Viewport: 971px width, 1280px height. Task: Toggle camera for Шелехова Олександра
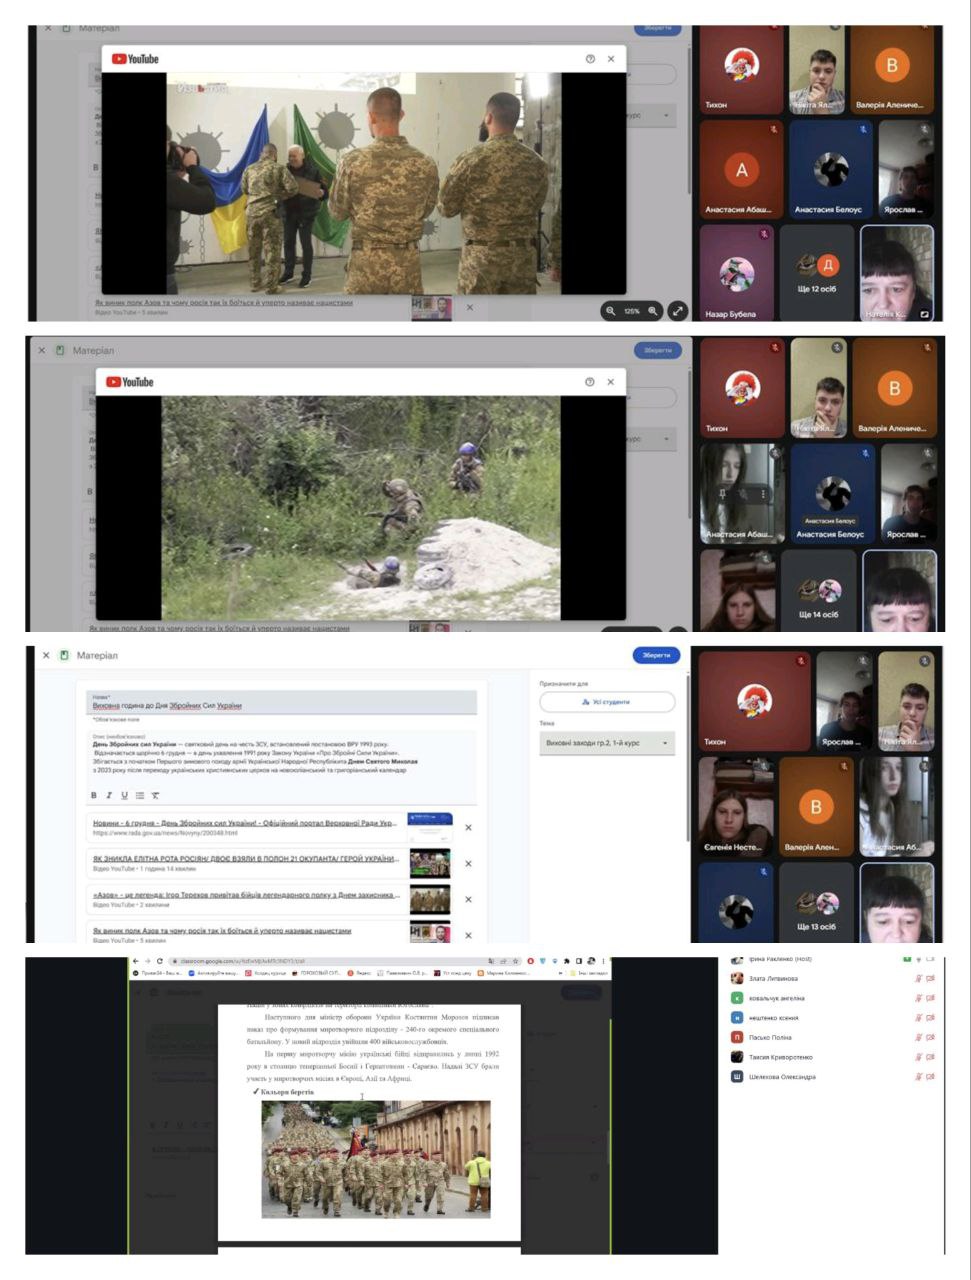(931, 1077)
